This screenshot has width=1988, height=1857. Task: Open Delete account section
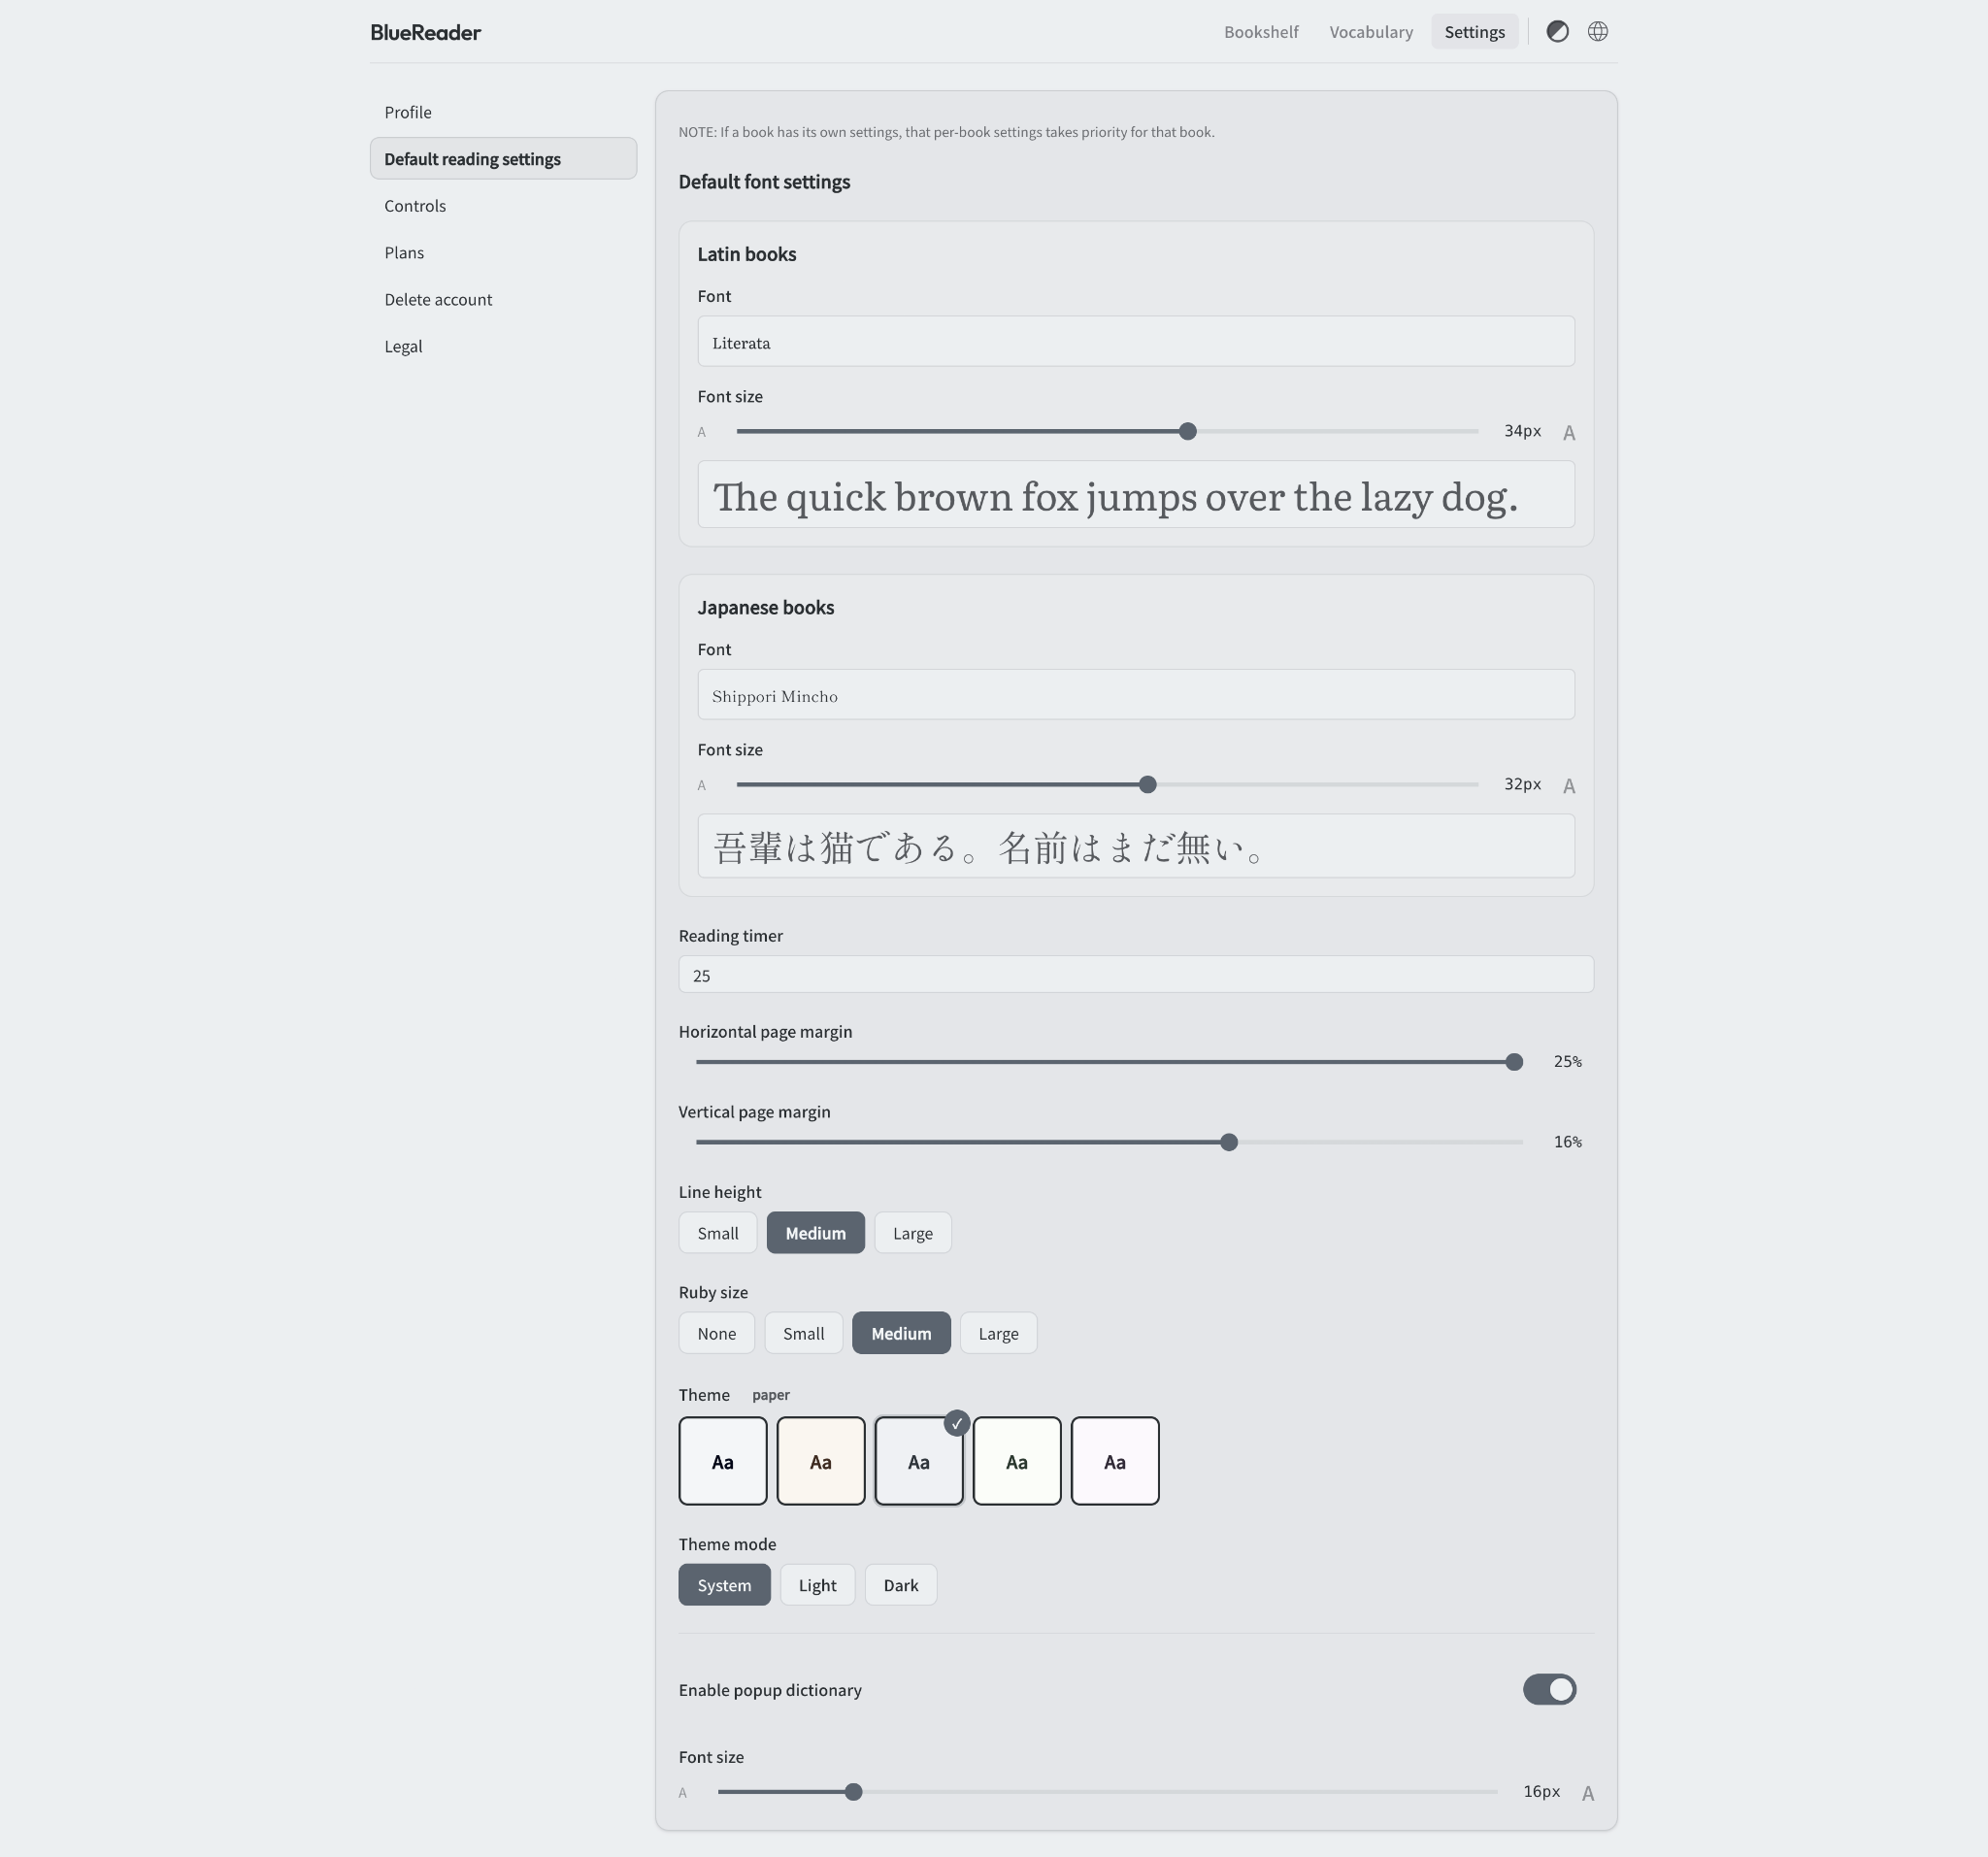pos(503,300)
